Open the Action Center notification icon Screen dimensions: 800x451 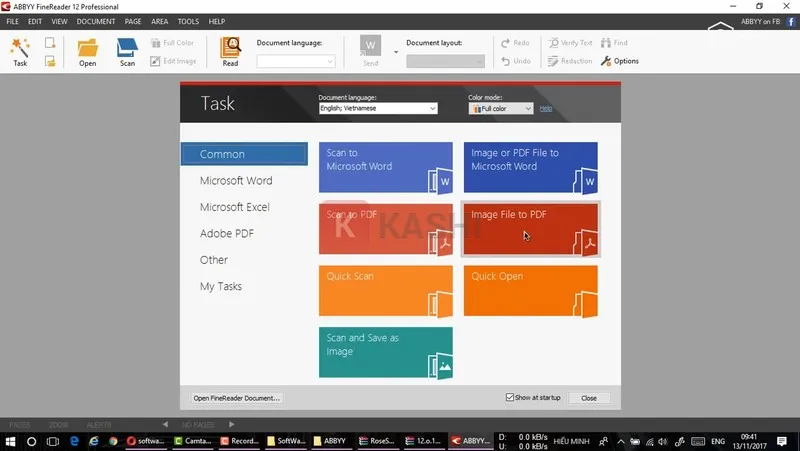(782, 441)
